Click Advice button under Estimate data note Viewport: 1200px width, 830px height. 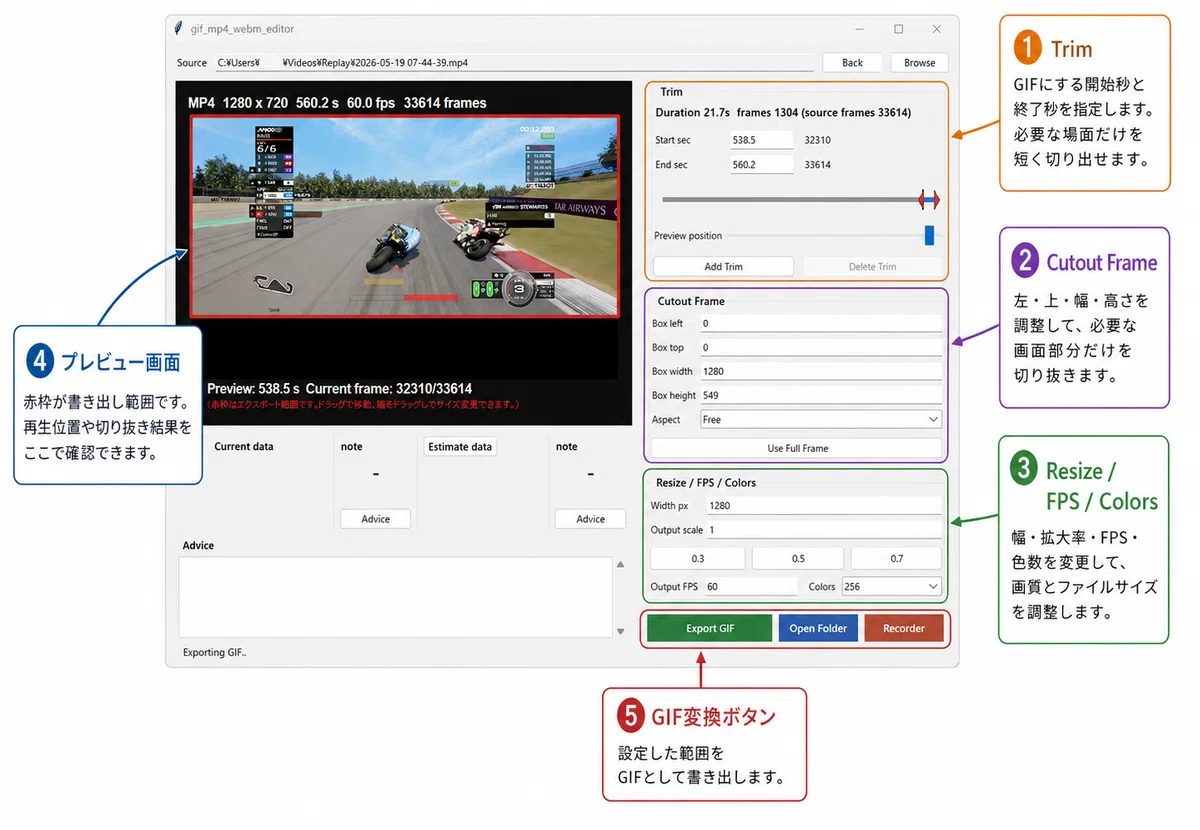pos(590,519)
